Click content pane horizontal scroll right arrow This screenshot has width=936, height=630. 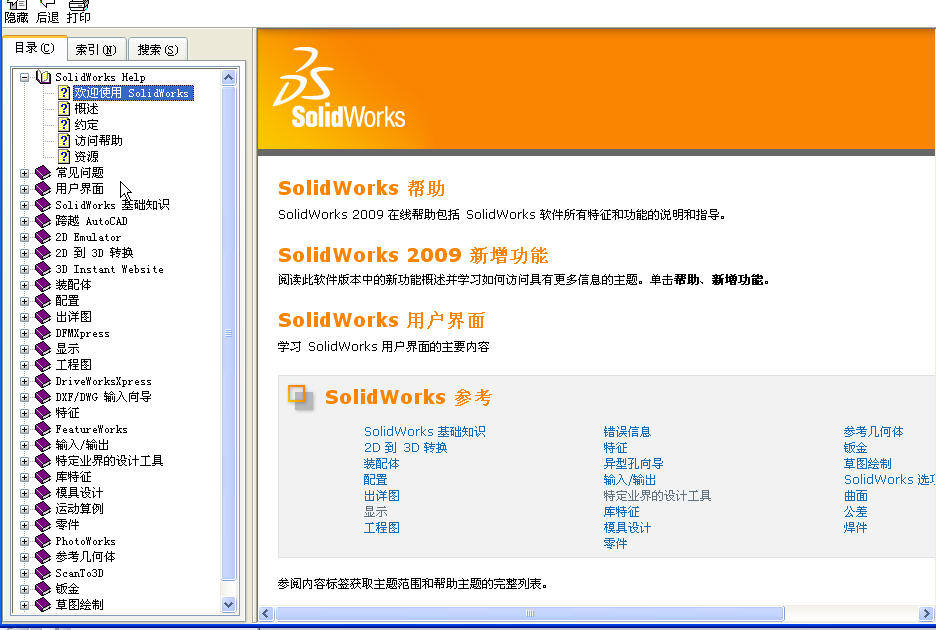(926, 613)
